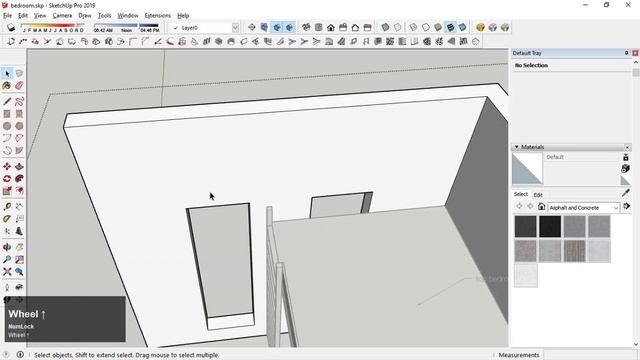
Task: Choose the Rotate tool
Action: pyautogui.click(x=7, y=179)
